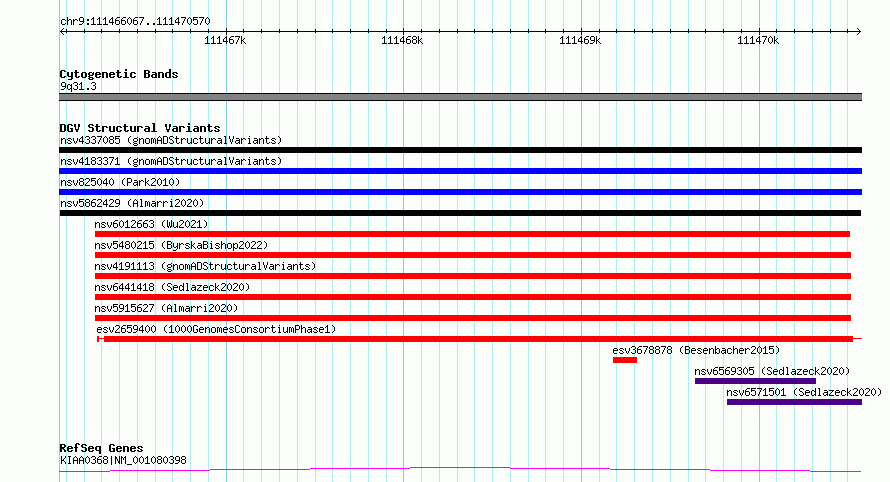Open the nsv6569305 (Sedlazeck2020) label
The image size is (890, 482).
[x=772, y=371]
